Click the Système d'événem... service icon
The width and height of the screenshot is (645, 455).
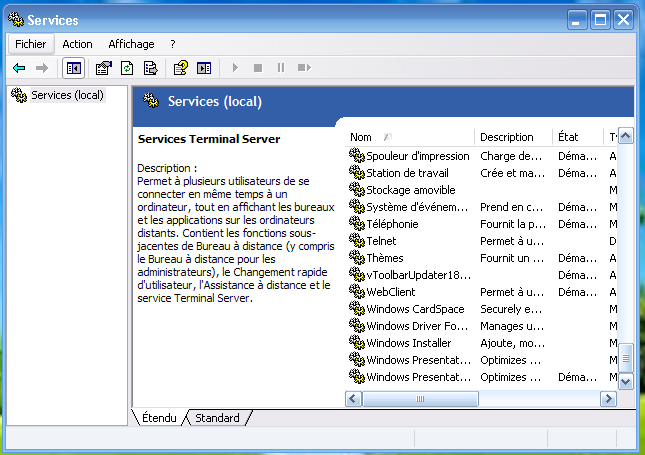(x=357, y=207)
